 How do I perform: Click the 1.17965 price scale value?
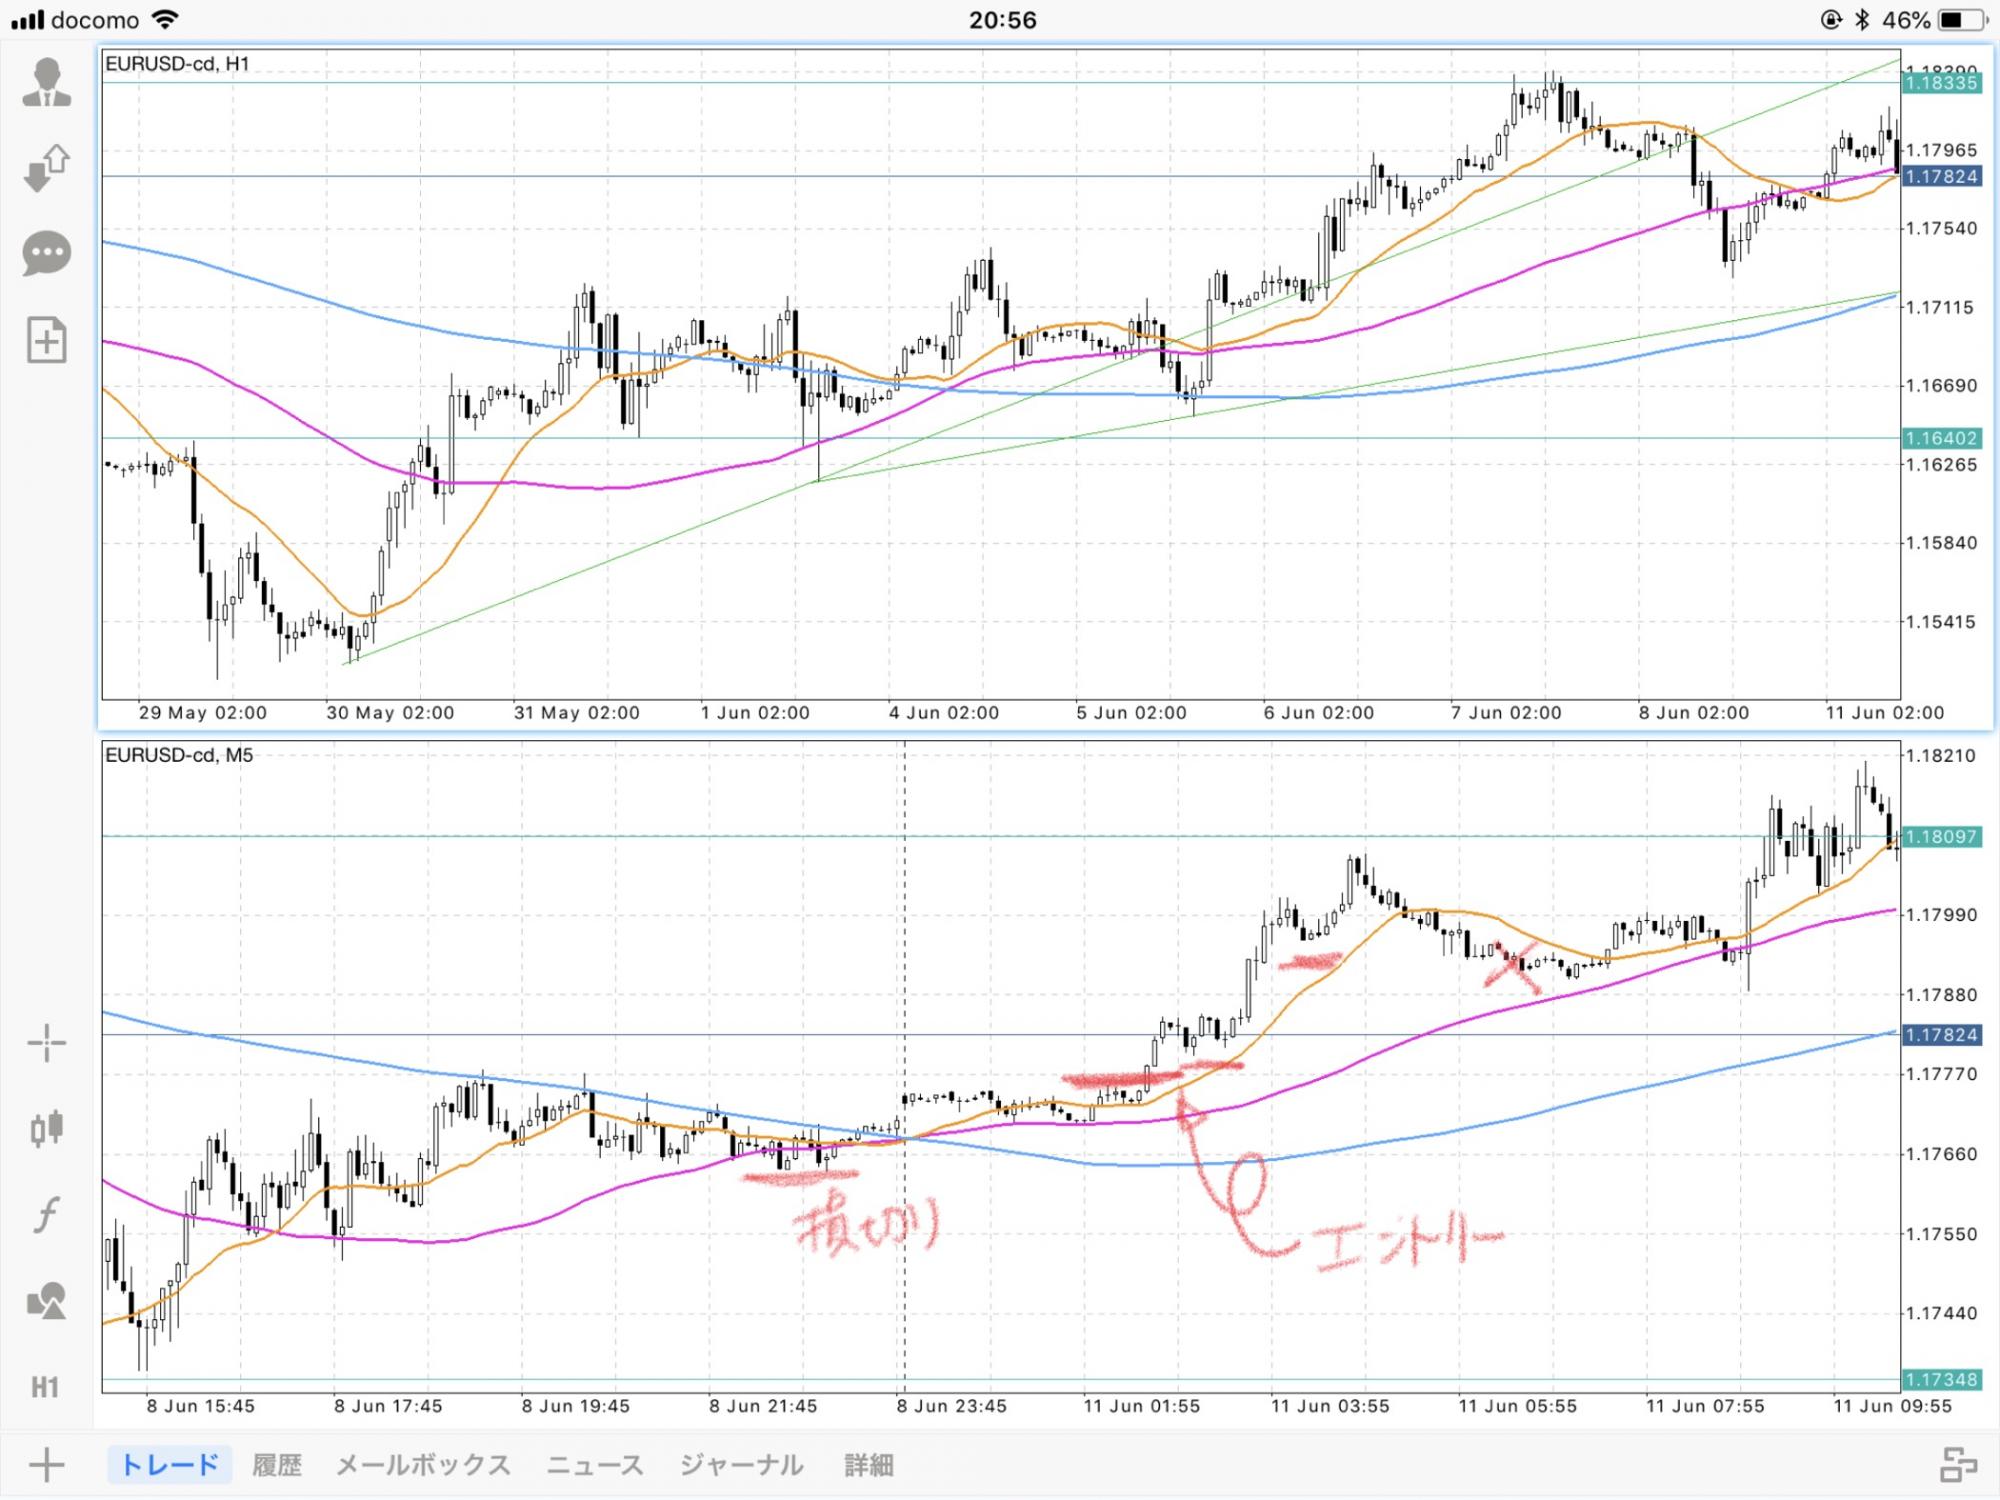1941,150
